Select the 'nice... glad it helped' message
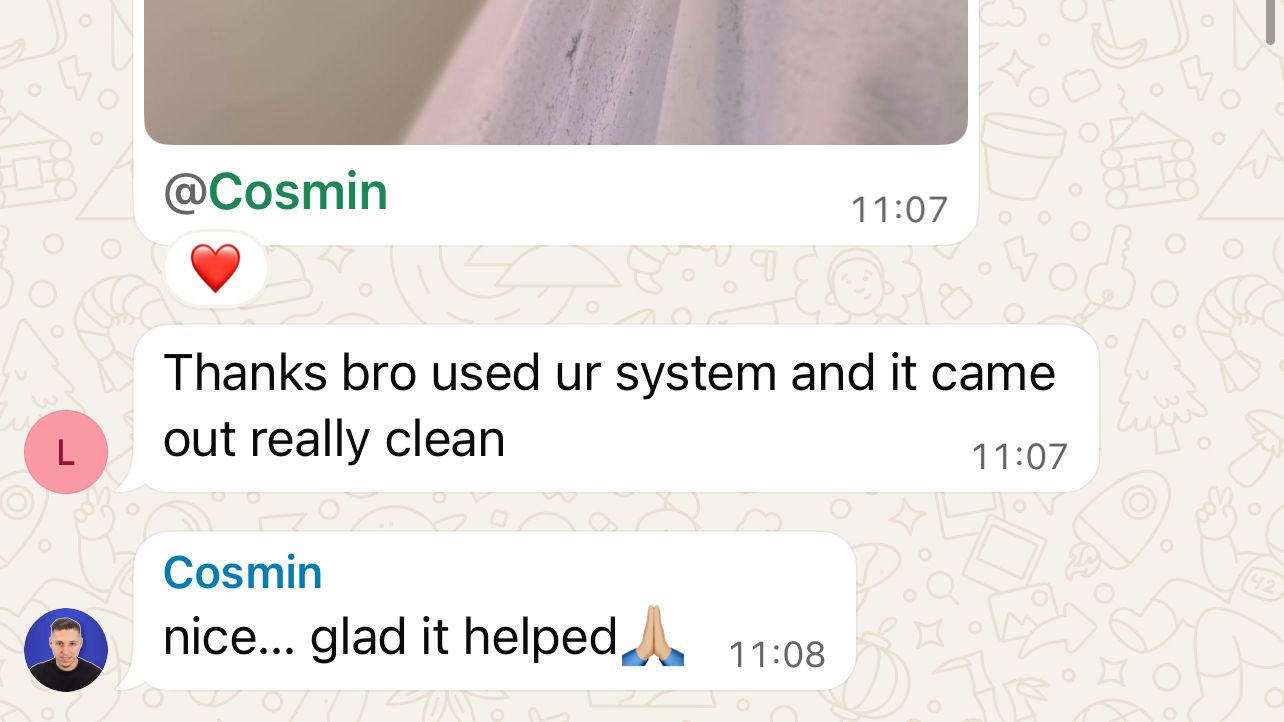 494,611
